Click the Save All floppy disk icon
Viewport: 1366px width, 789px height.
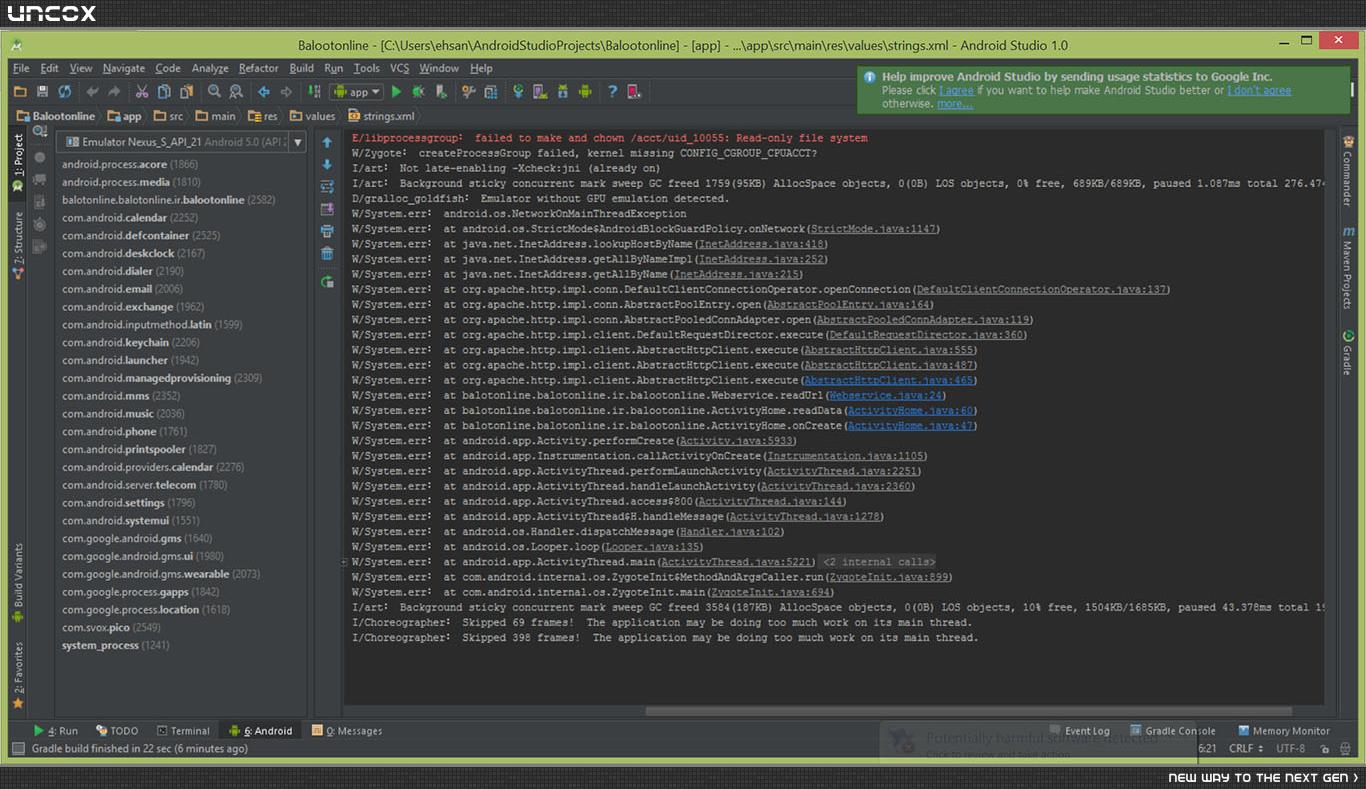click(x=42, y=92)
